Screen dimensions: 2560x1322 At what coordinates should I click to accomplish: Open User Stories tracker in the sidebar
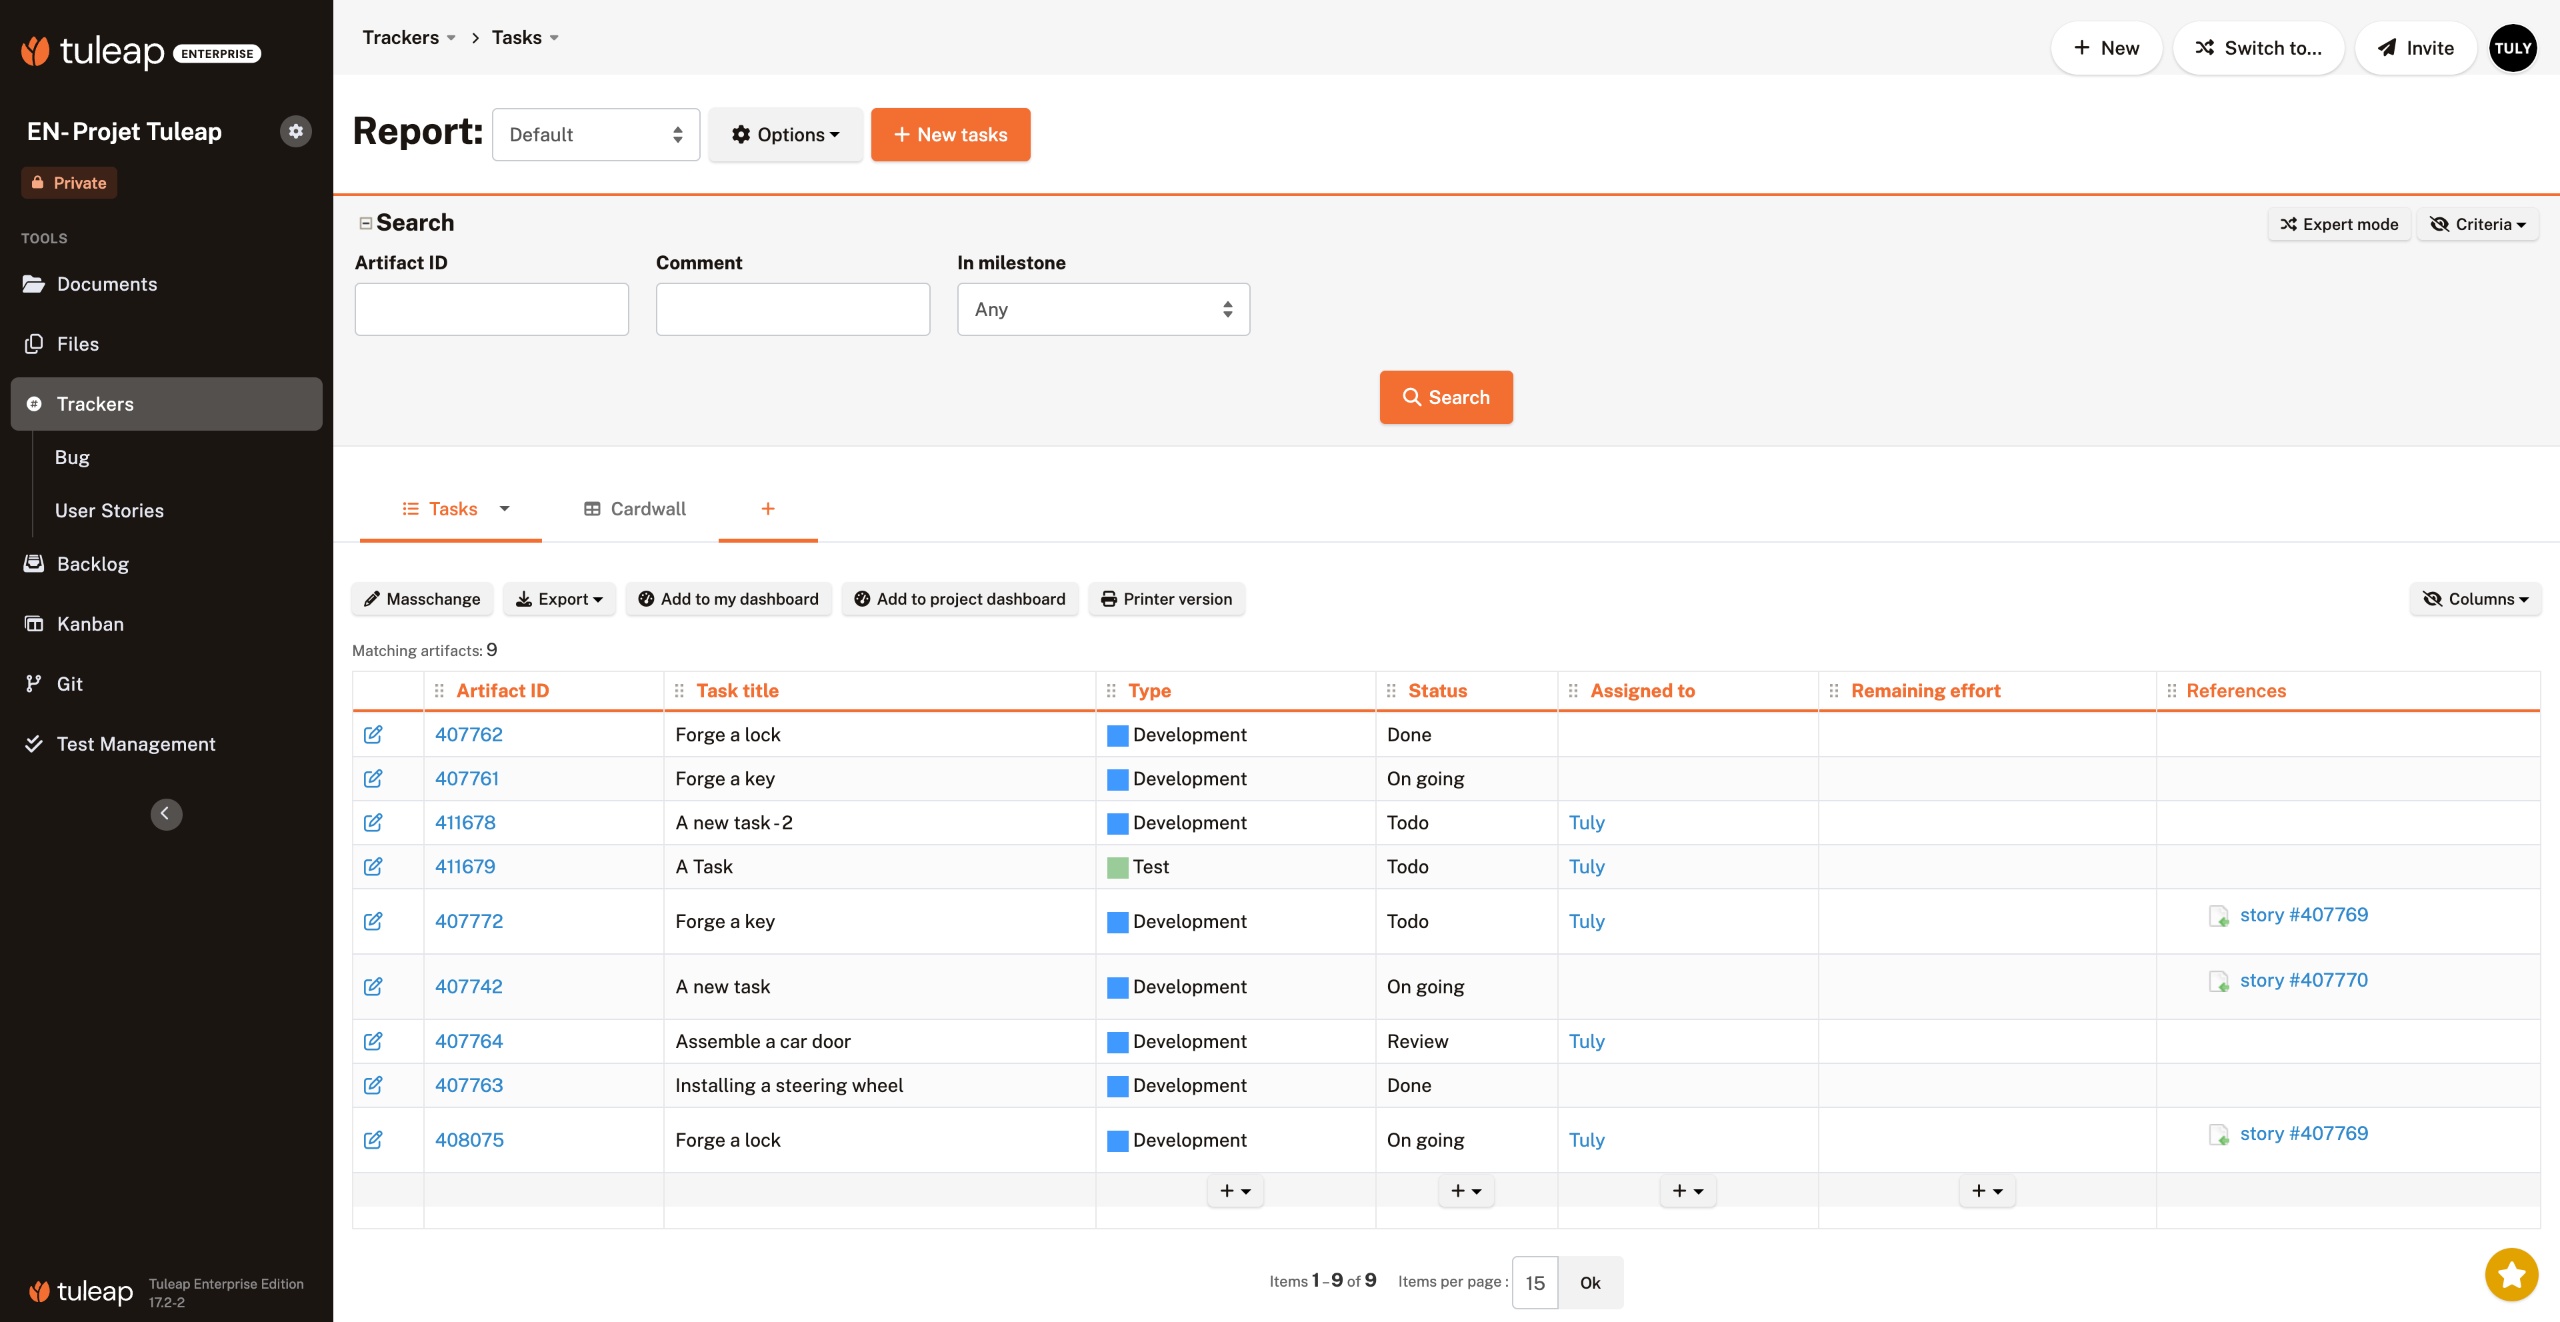pos(109,511)
